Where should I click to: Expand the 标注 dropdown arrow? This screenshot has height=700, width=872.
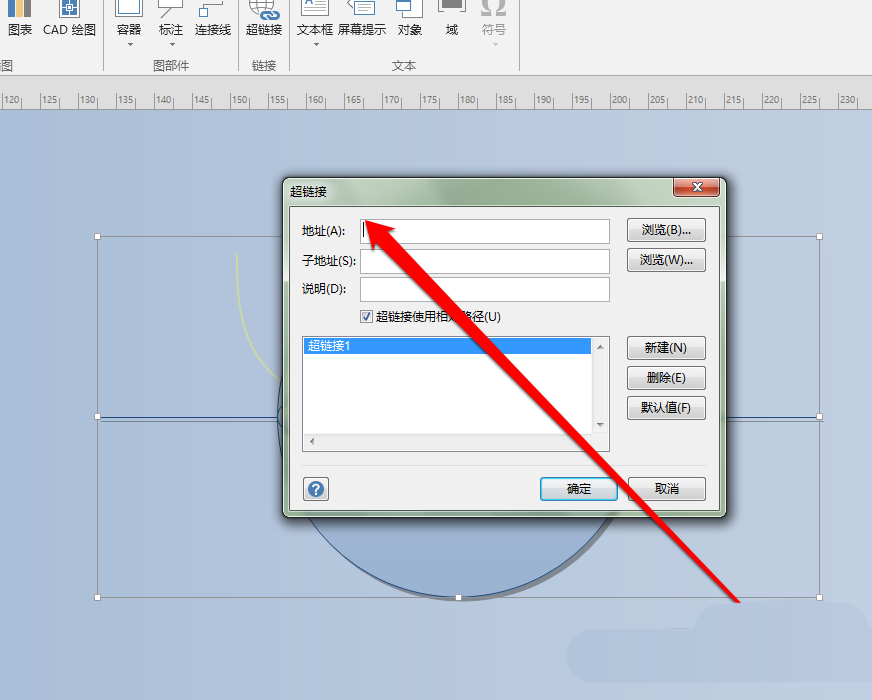[x=170, y=42]
